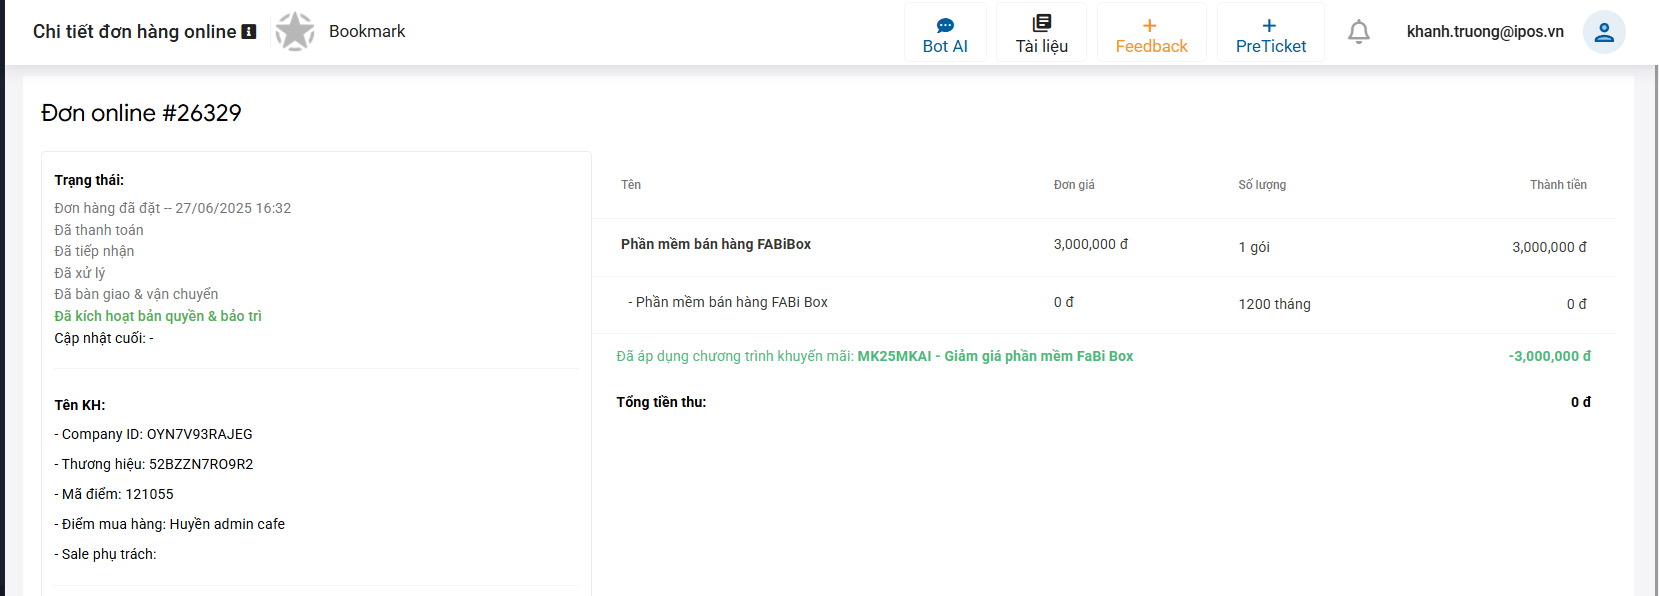Screen dimensions: 1659x596
Task: Create a PreTicket
Action: (1270, 33)
